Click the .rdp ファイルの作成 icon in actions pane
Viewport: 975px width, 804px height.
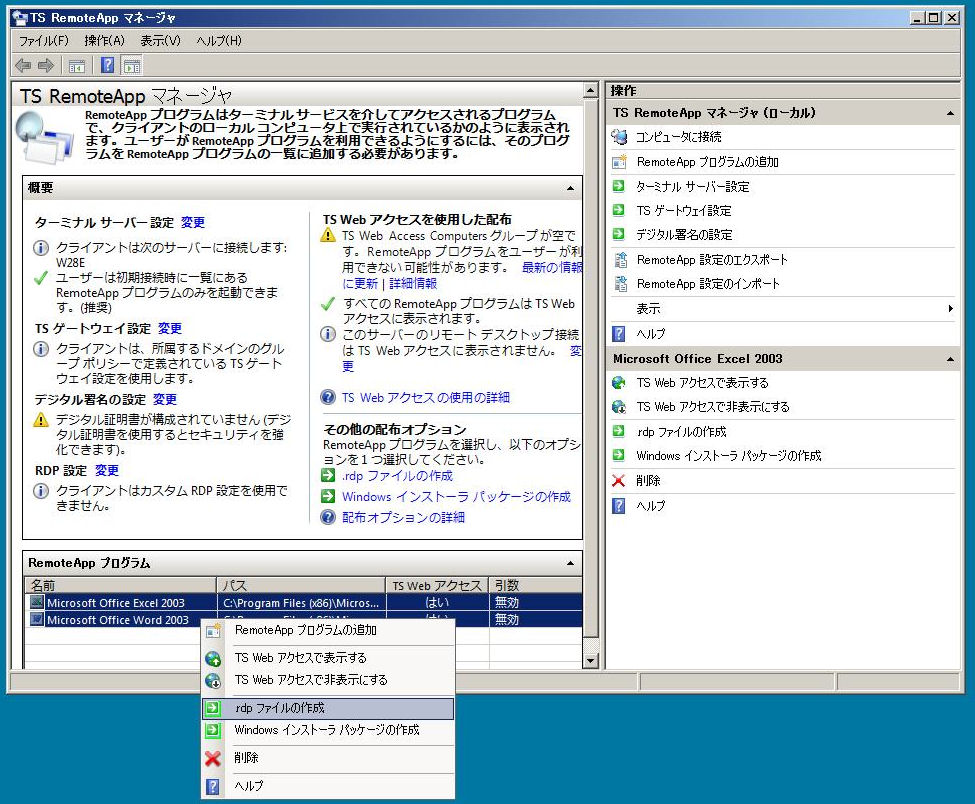click(618, 431)
